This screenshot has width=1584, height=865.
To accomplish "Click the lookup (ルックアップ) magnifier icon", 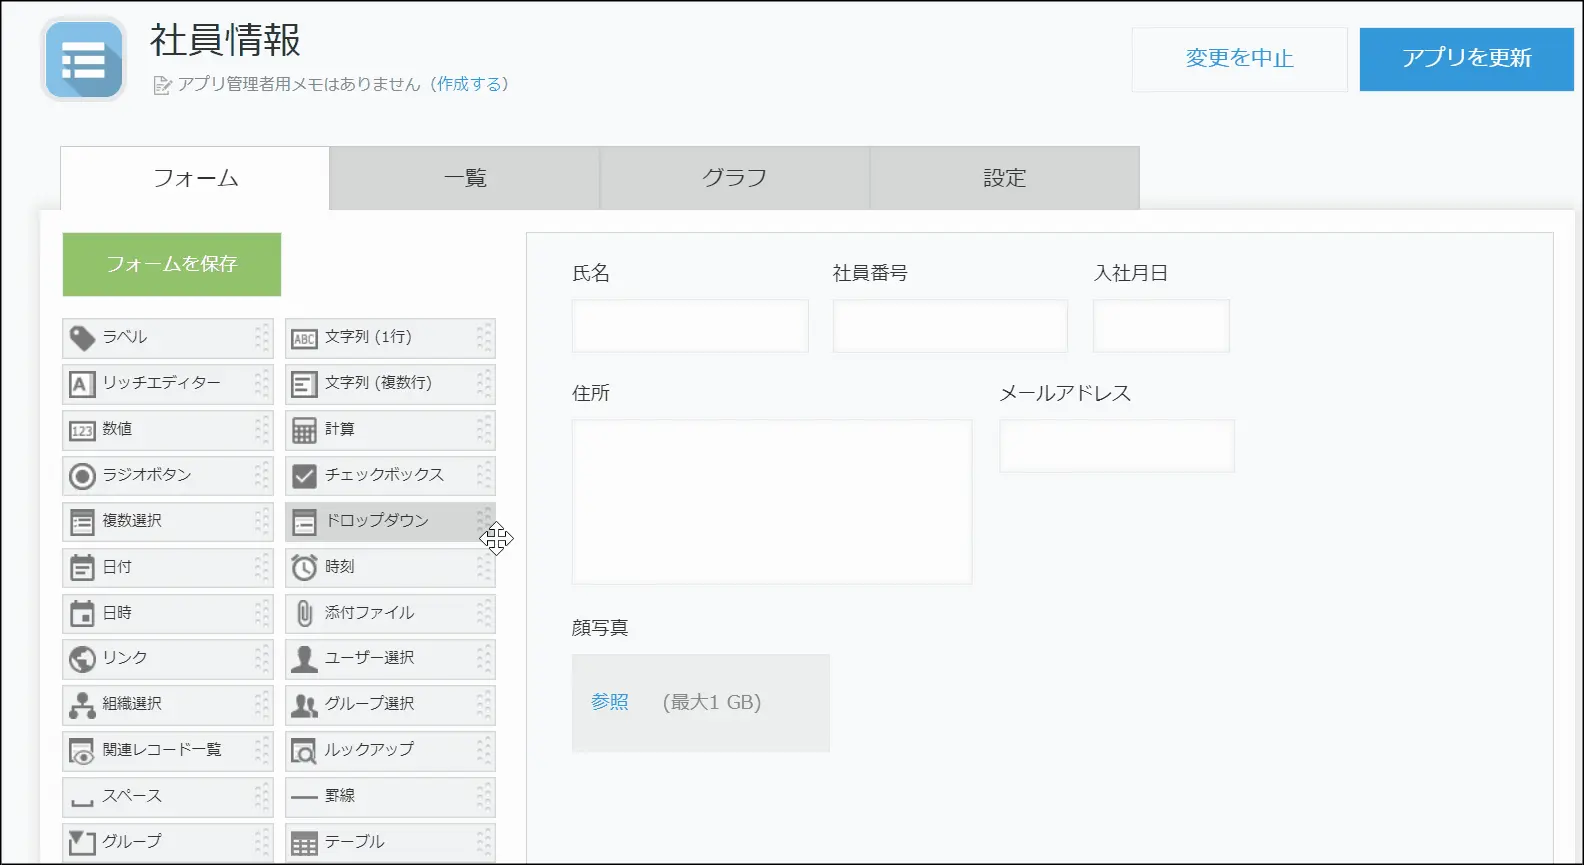I will point(304,750).
